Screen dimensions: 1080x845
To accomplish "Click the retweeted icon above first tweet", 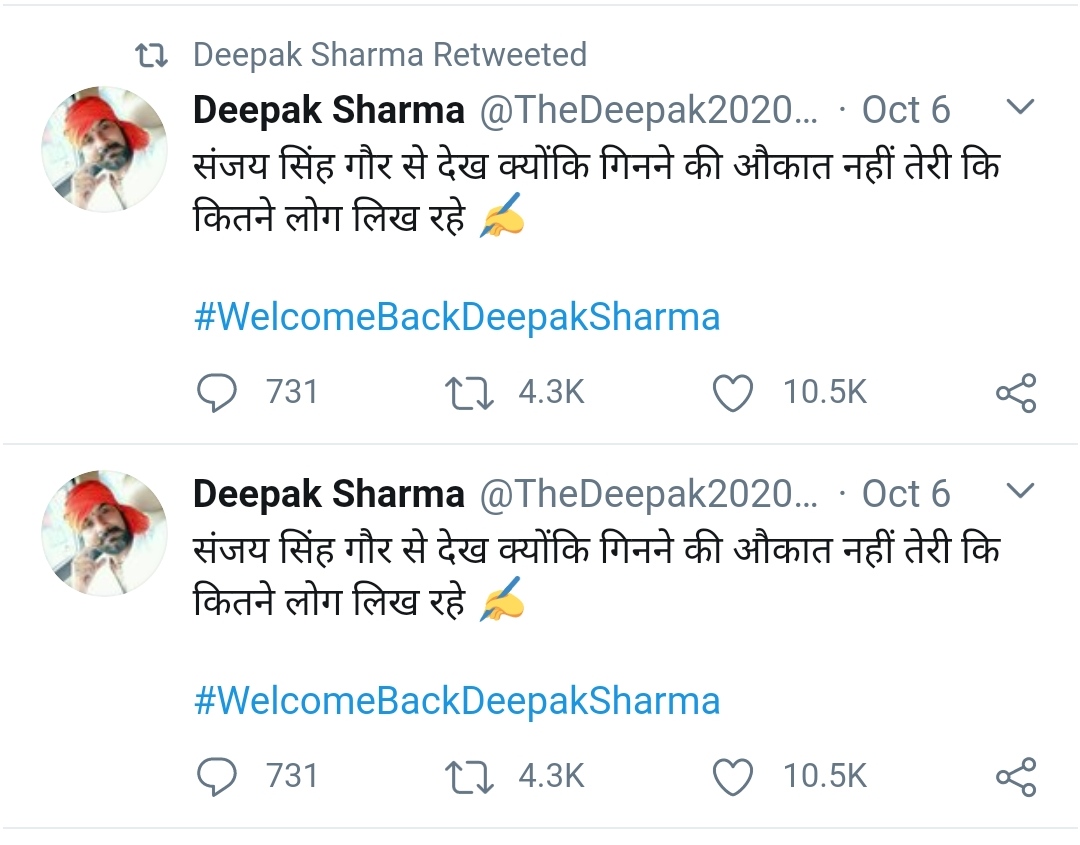I will click(152, 55).
